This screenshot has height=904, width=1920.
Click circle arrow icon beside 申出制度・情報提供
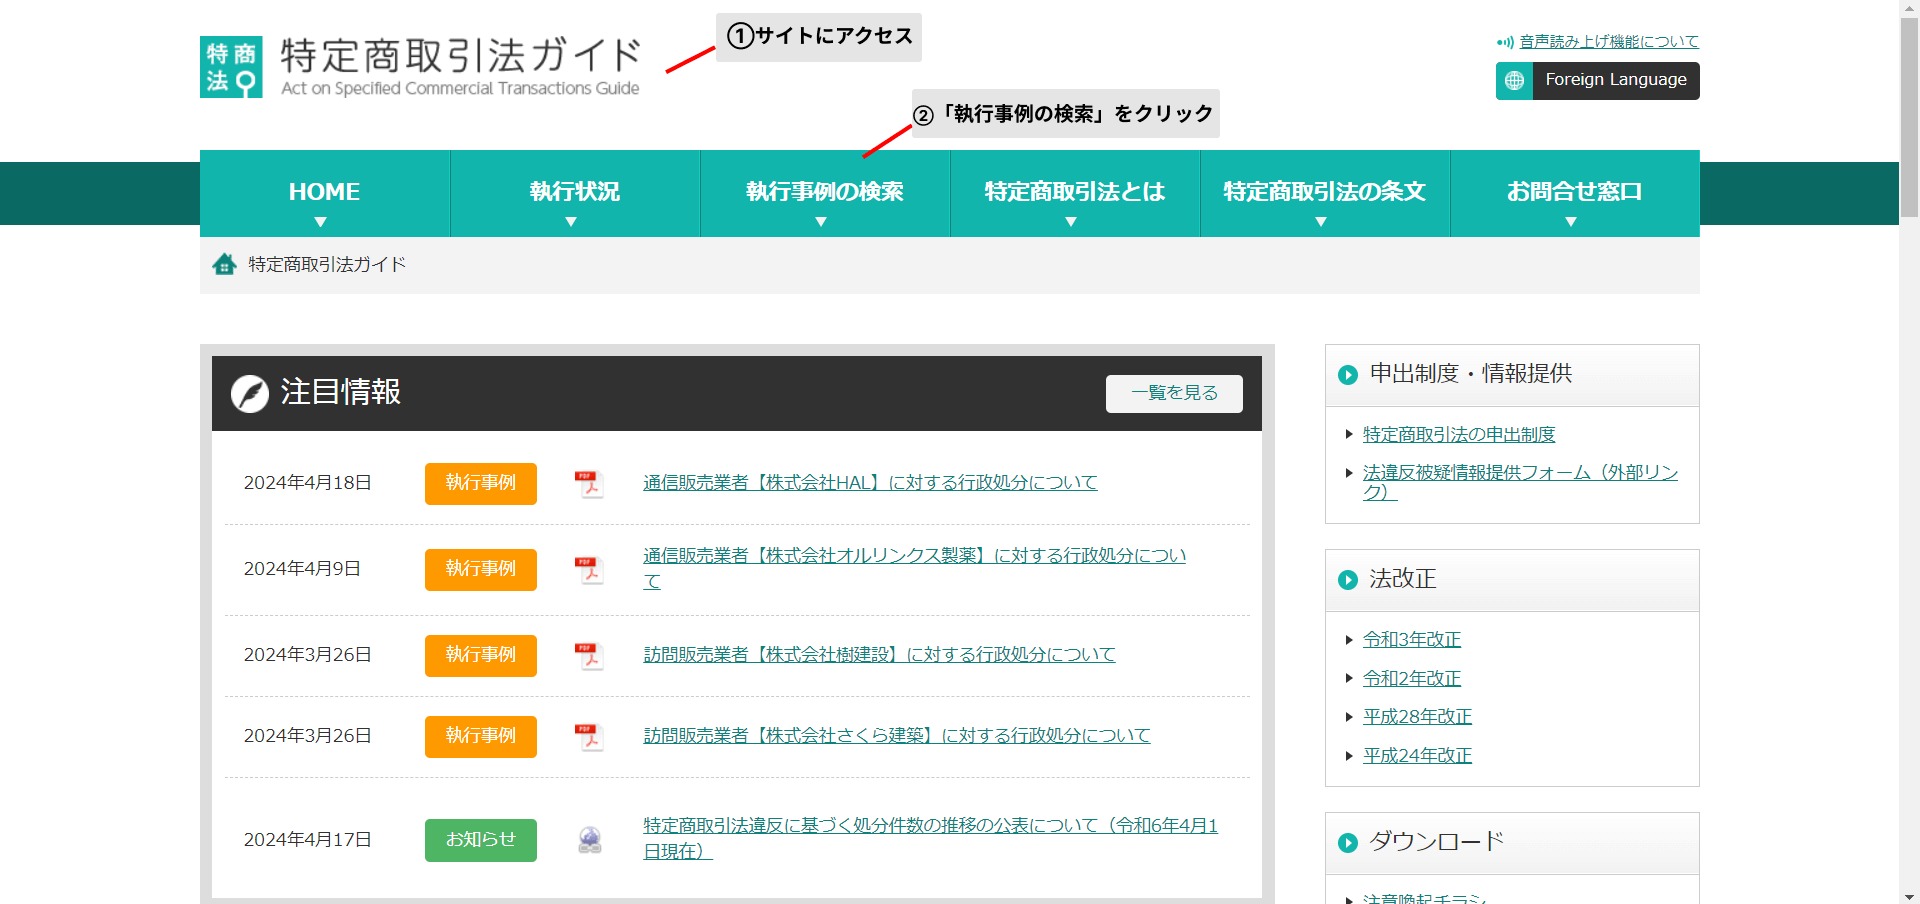(x=1348, y=375)
